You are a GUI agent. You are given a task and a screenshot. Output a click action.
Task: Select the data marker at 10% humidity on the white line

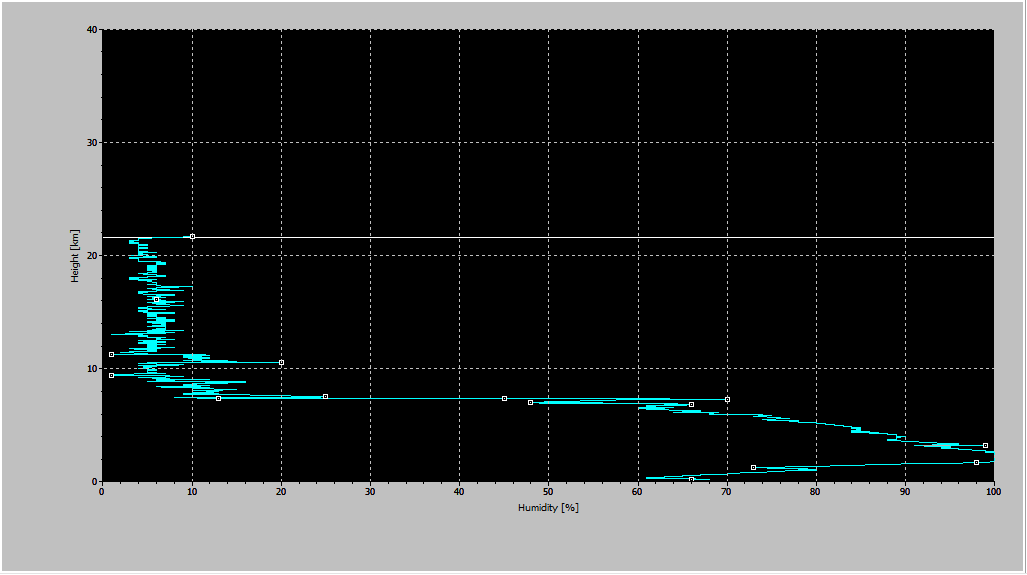192,236
